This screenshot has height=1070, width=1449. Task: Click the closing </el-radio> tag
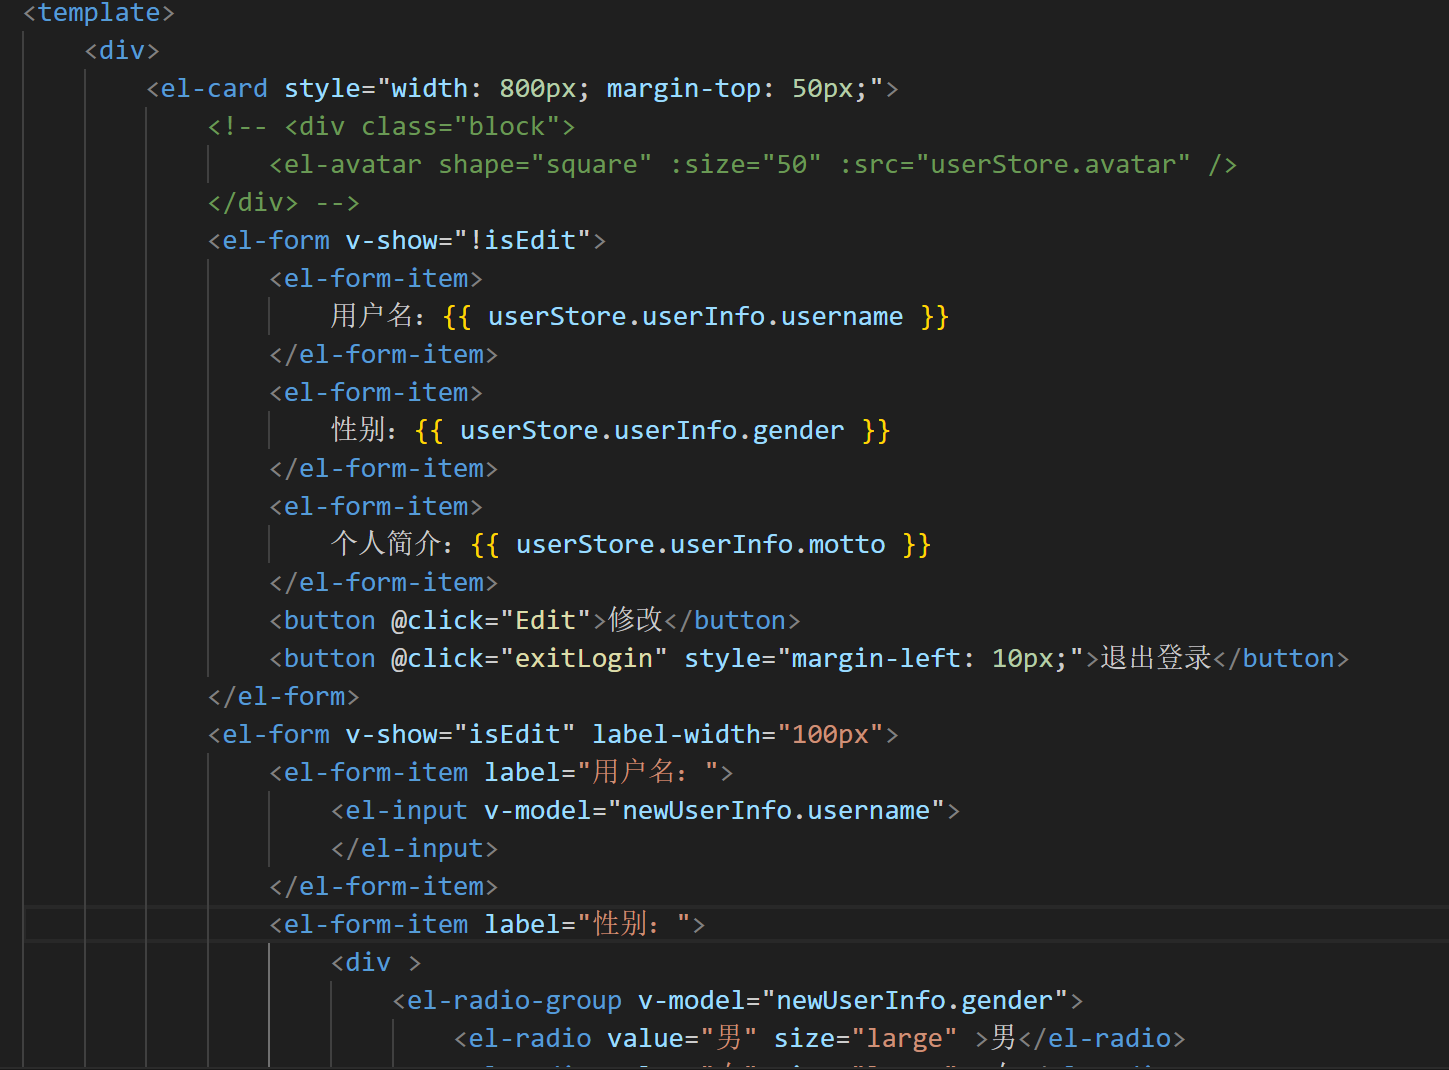[x=1102, y=1039]
